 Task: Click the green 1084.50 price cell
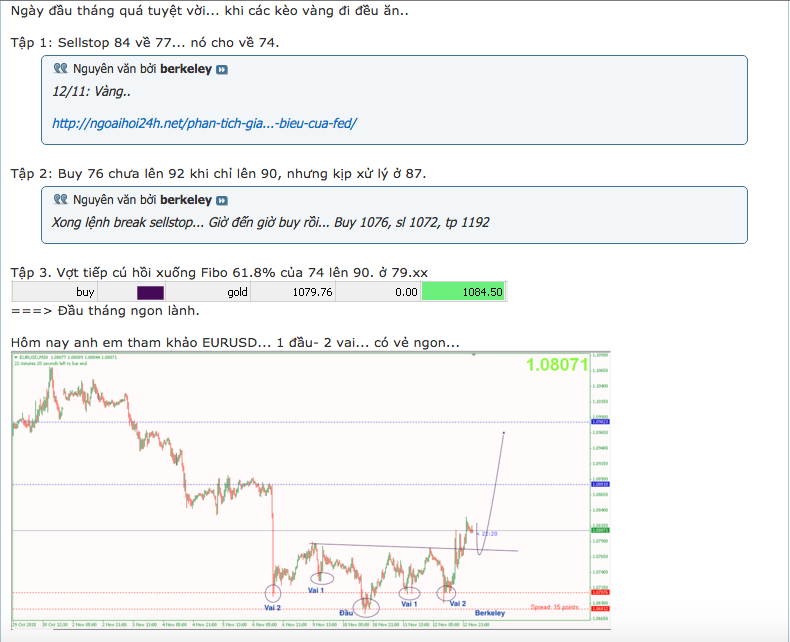tap(463, 292)
